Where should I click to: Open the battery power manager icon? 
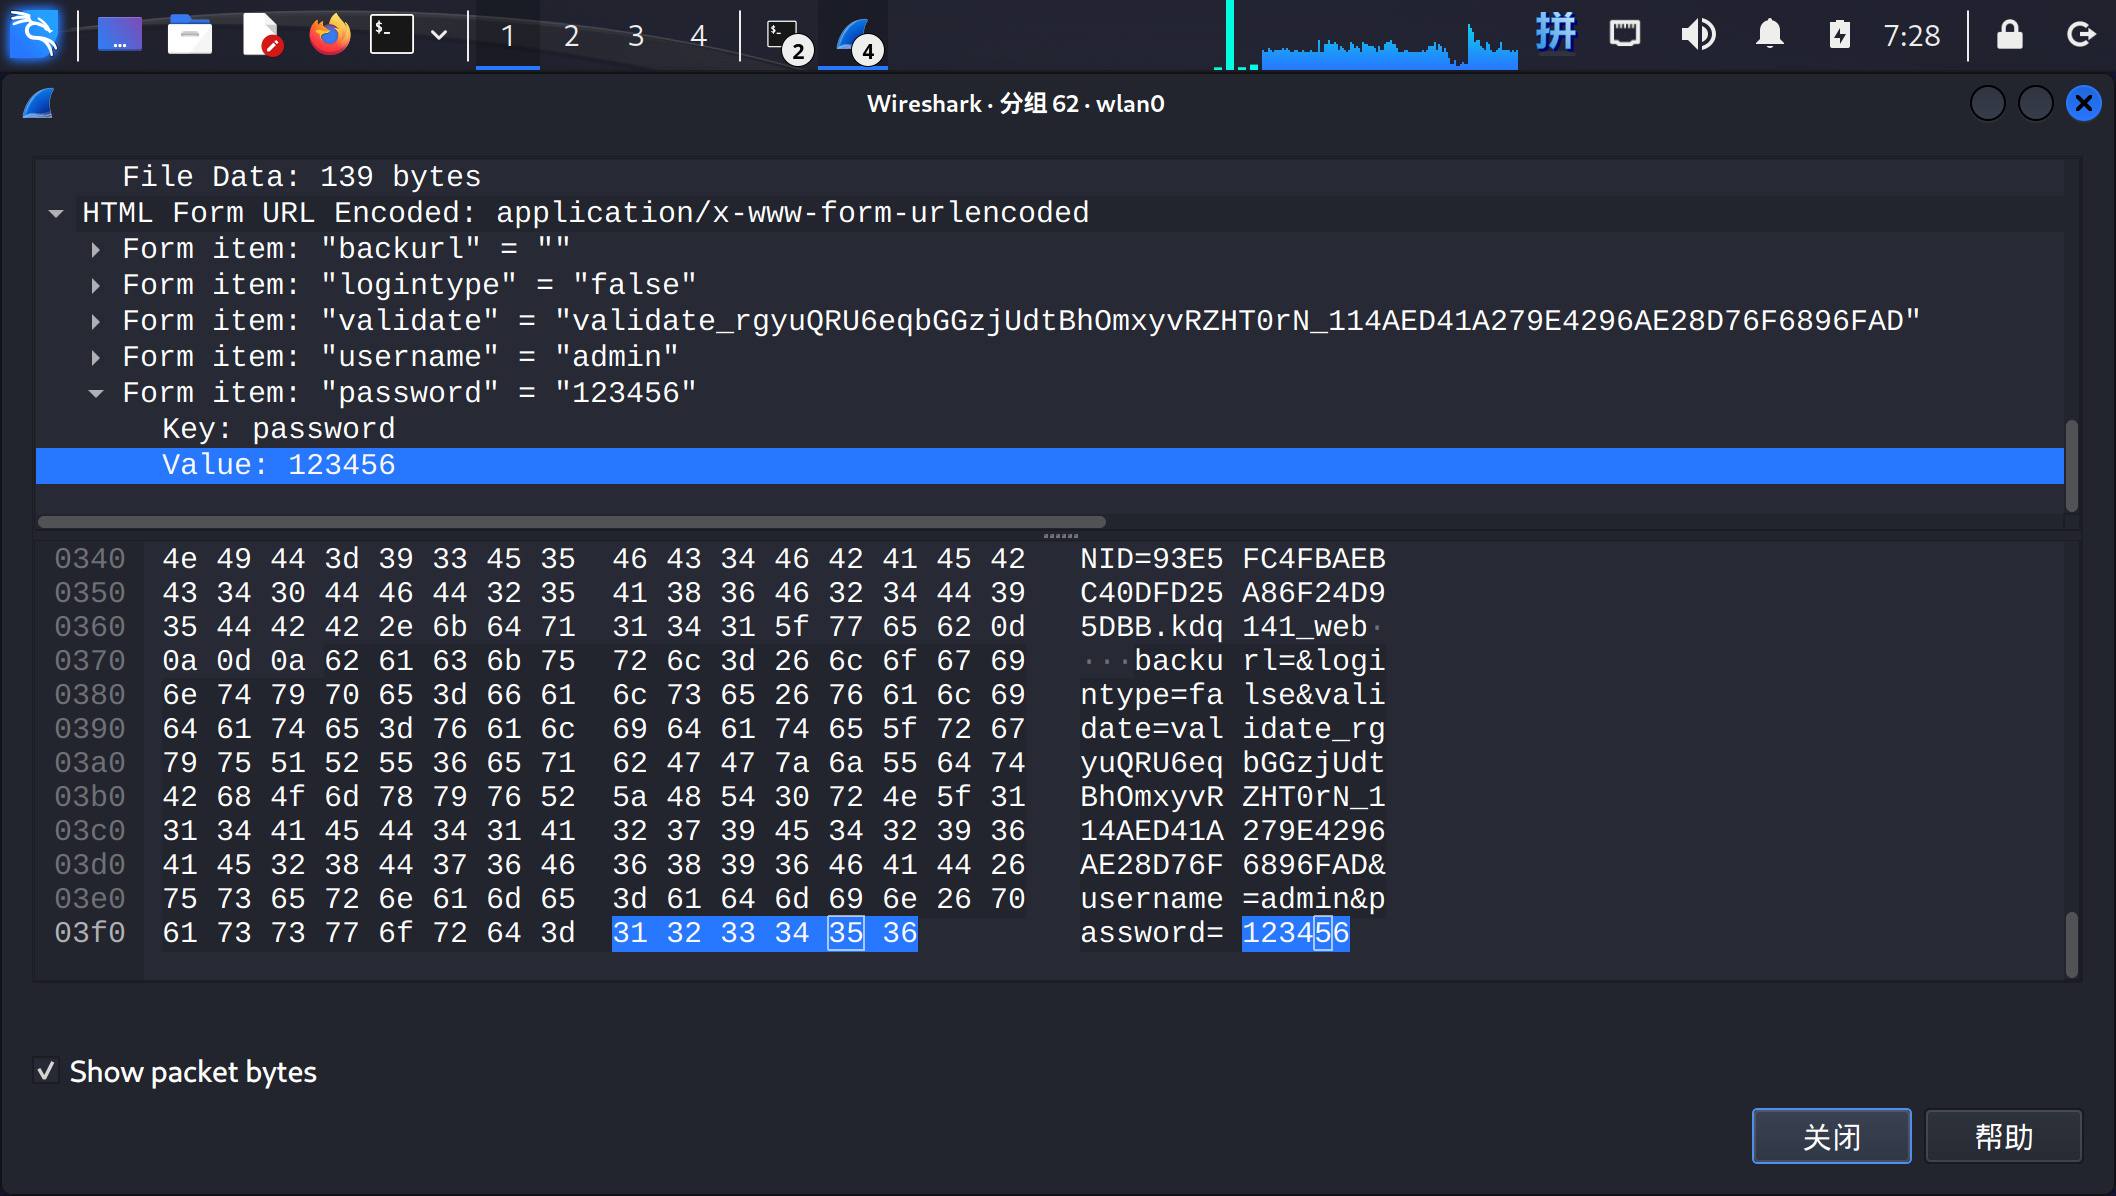pyautogui.click(x=1839, y=35)
